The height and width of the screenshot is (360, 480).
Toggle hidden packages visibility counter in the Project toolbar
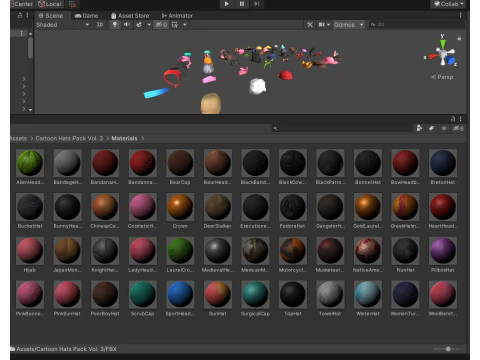(x=458, y=128)
